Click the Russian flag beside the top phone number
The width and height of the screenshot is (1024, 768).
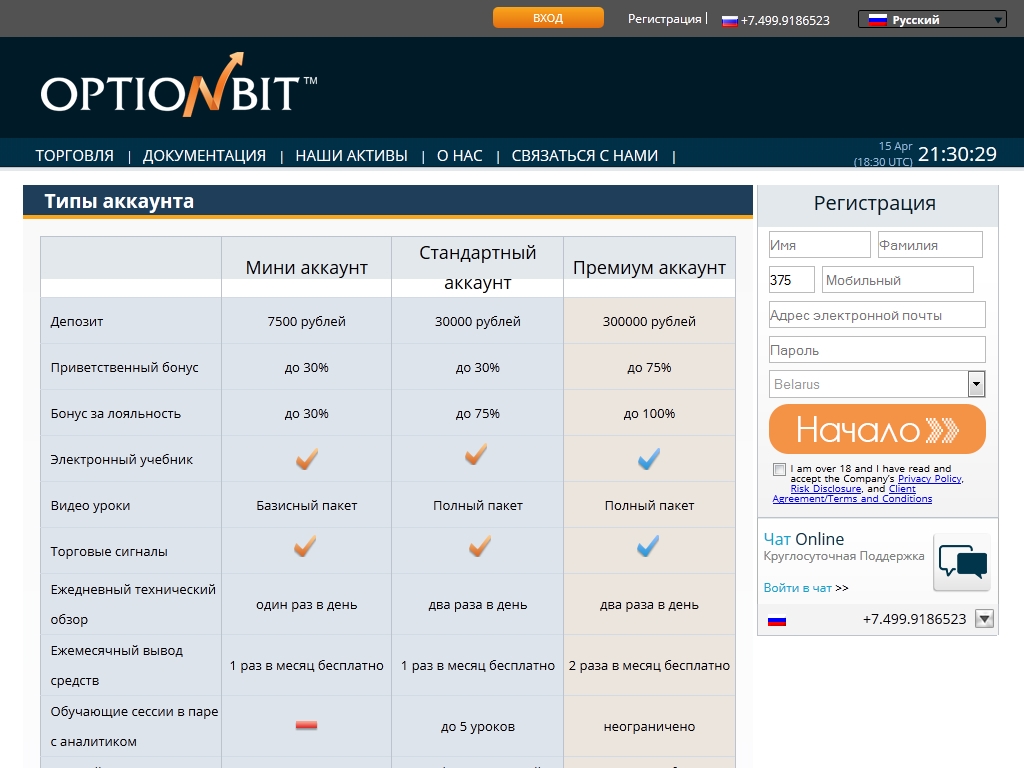coord(730,20)
